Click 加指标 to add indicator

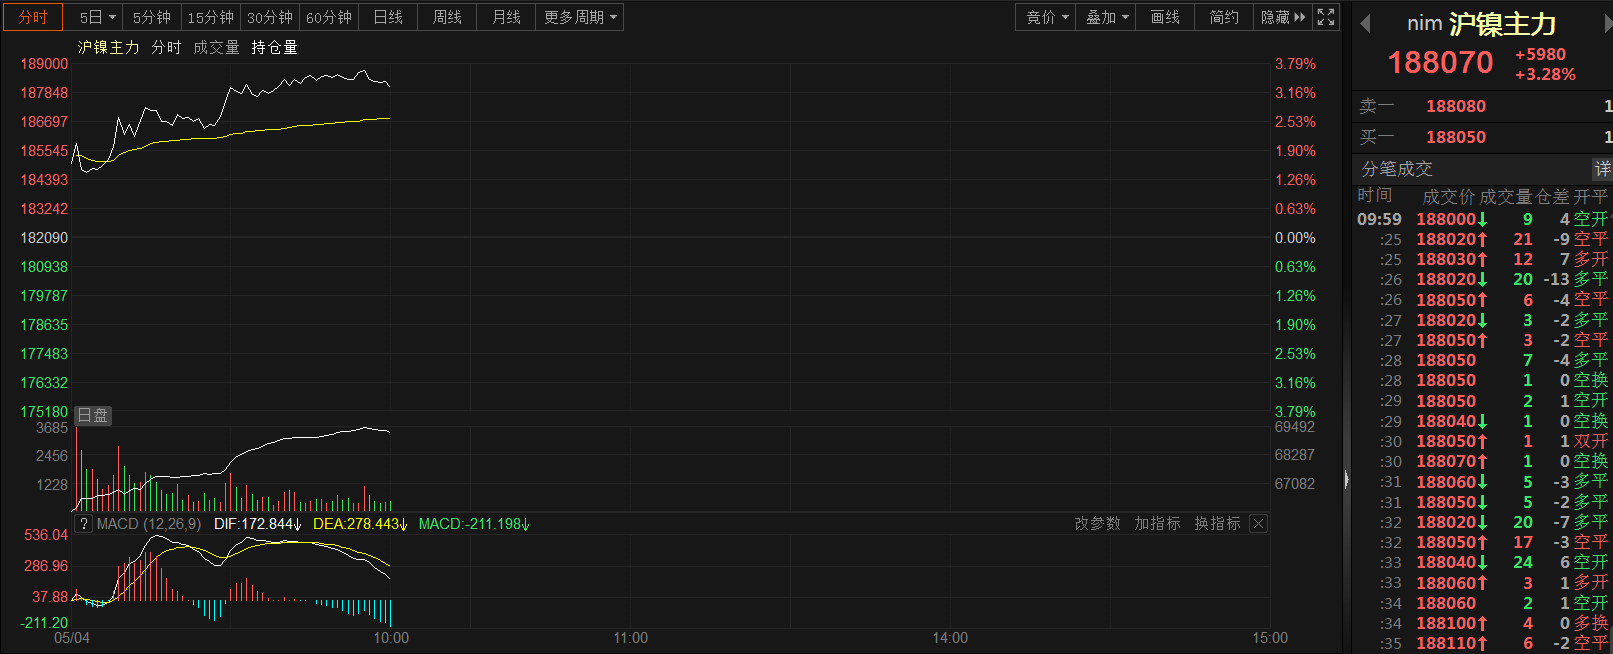(x=1157, y=524)
